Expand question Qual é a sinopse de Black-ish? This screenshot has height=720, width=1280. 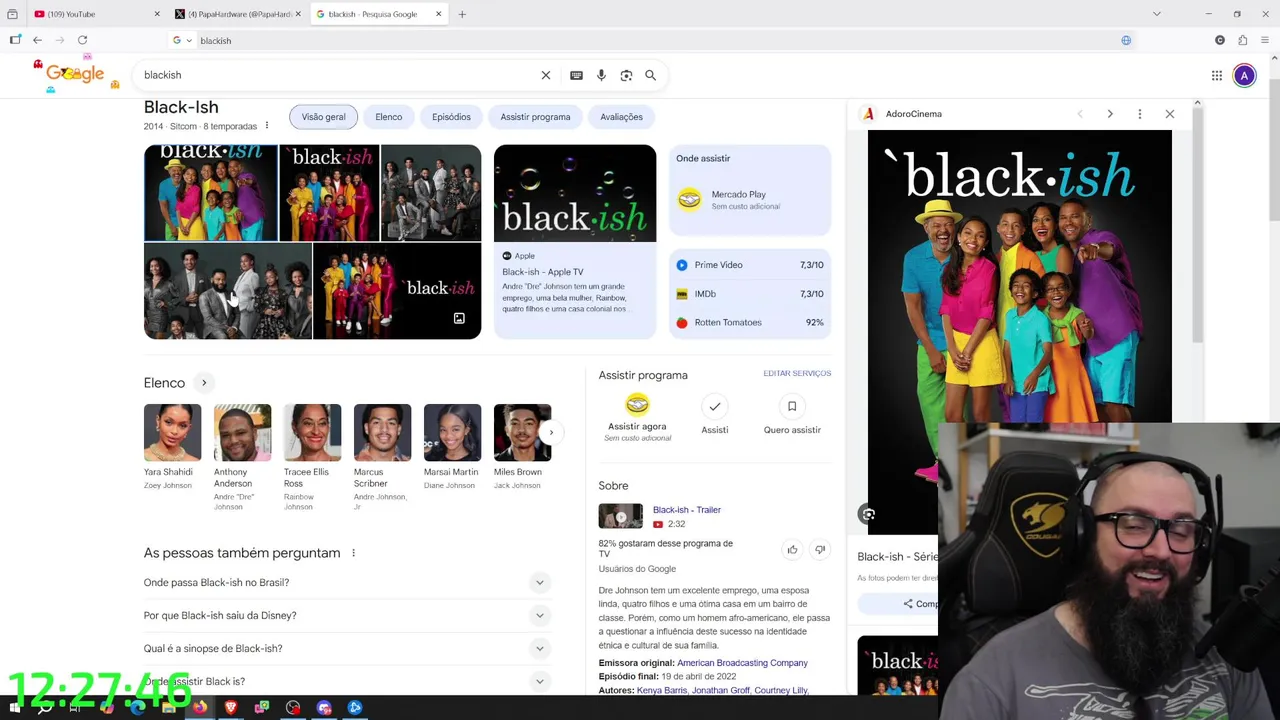click(x=345, y=648)
